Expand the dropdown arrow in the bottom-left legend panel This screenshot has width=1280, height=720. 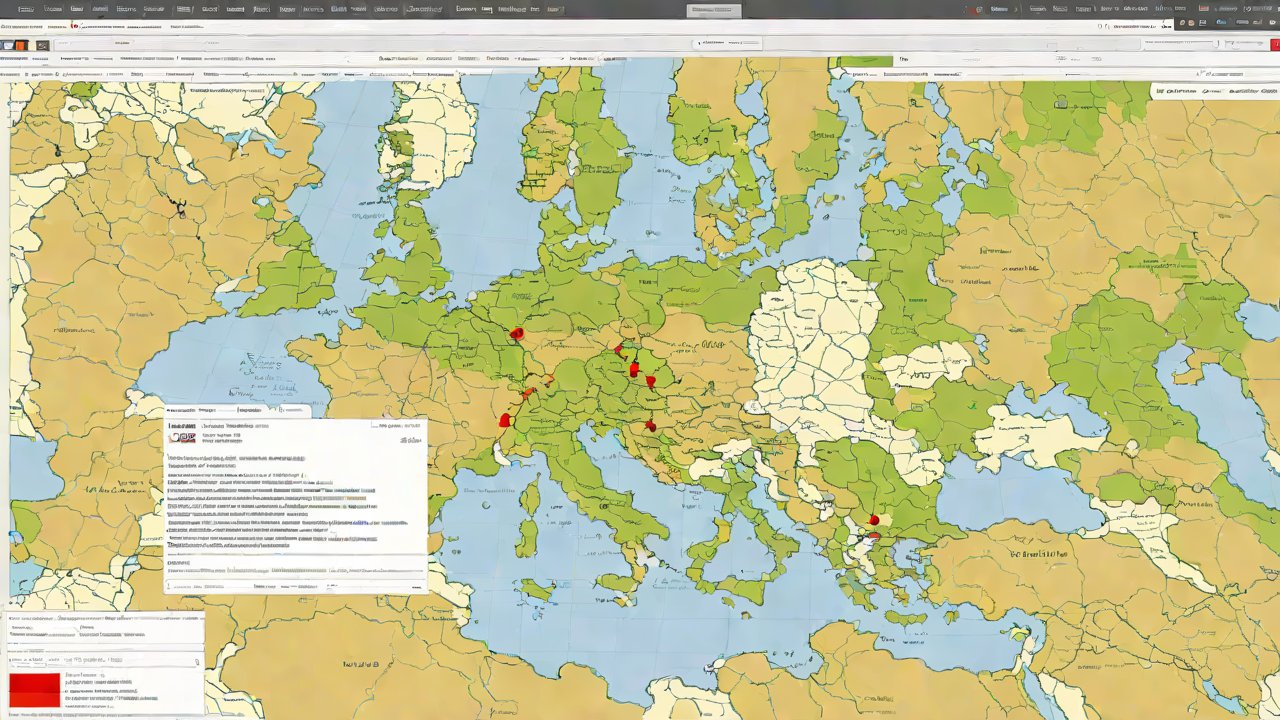click(196, 662)
